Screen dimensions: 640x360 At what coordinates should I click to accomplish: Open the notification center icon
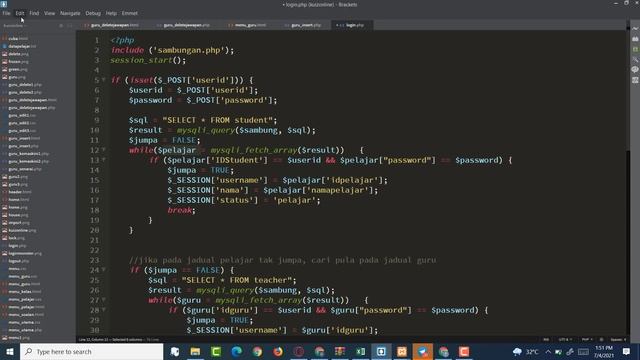tap(627, 351)
